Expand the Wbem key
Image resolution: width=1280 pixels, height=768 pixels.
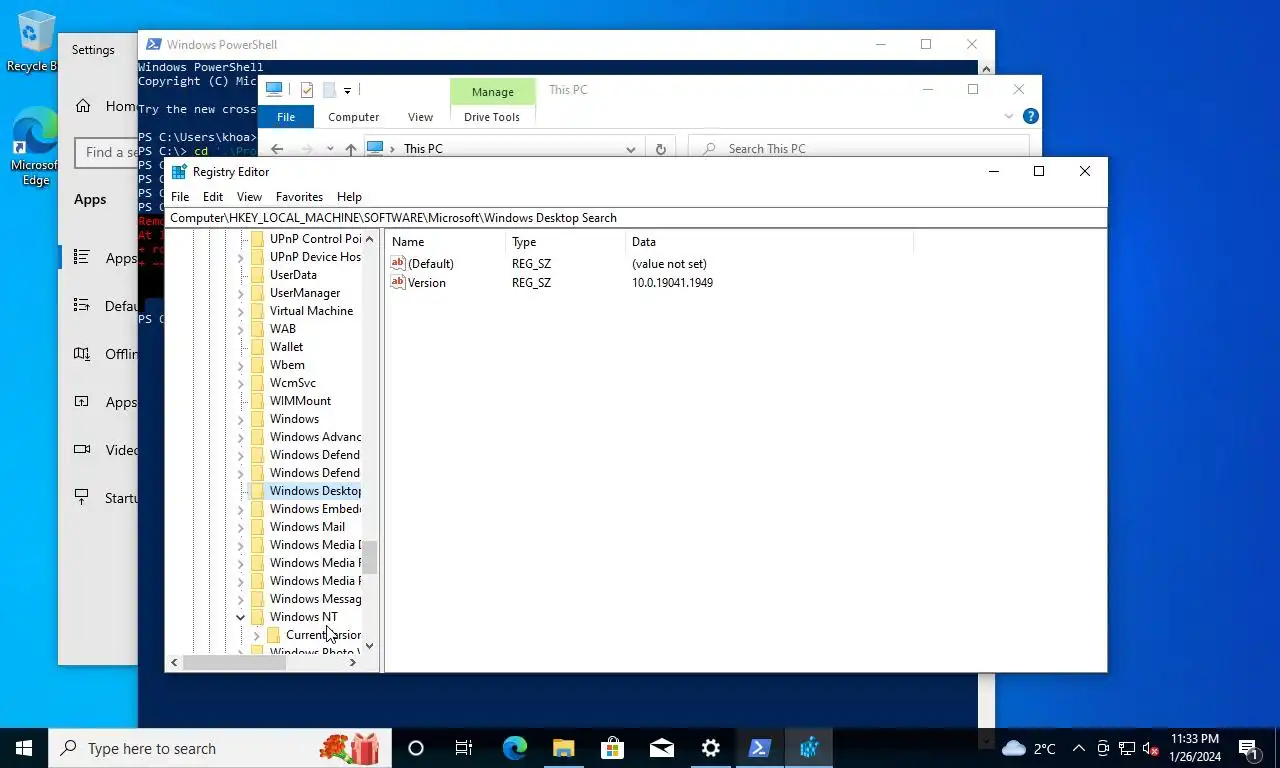240,365
